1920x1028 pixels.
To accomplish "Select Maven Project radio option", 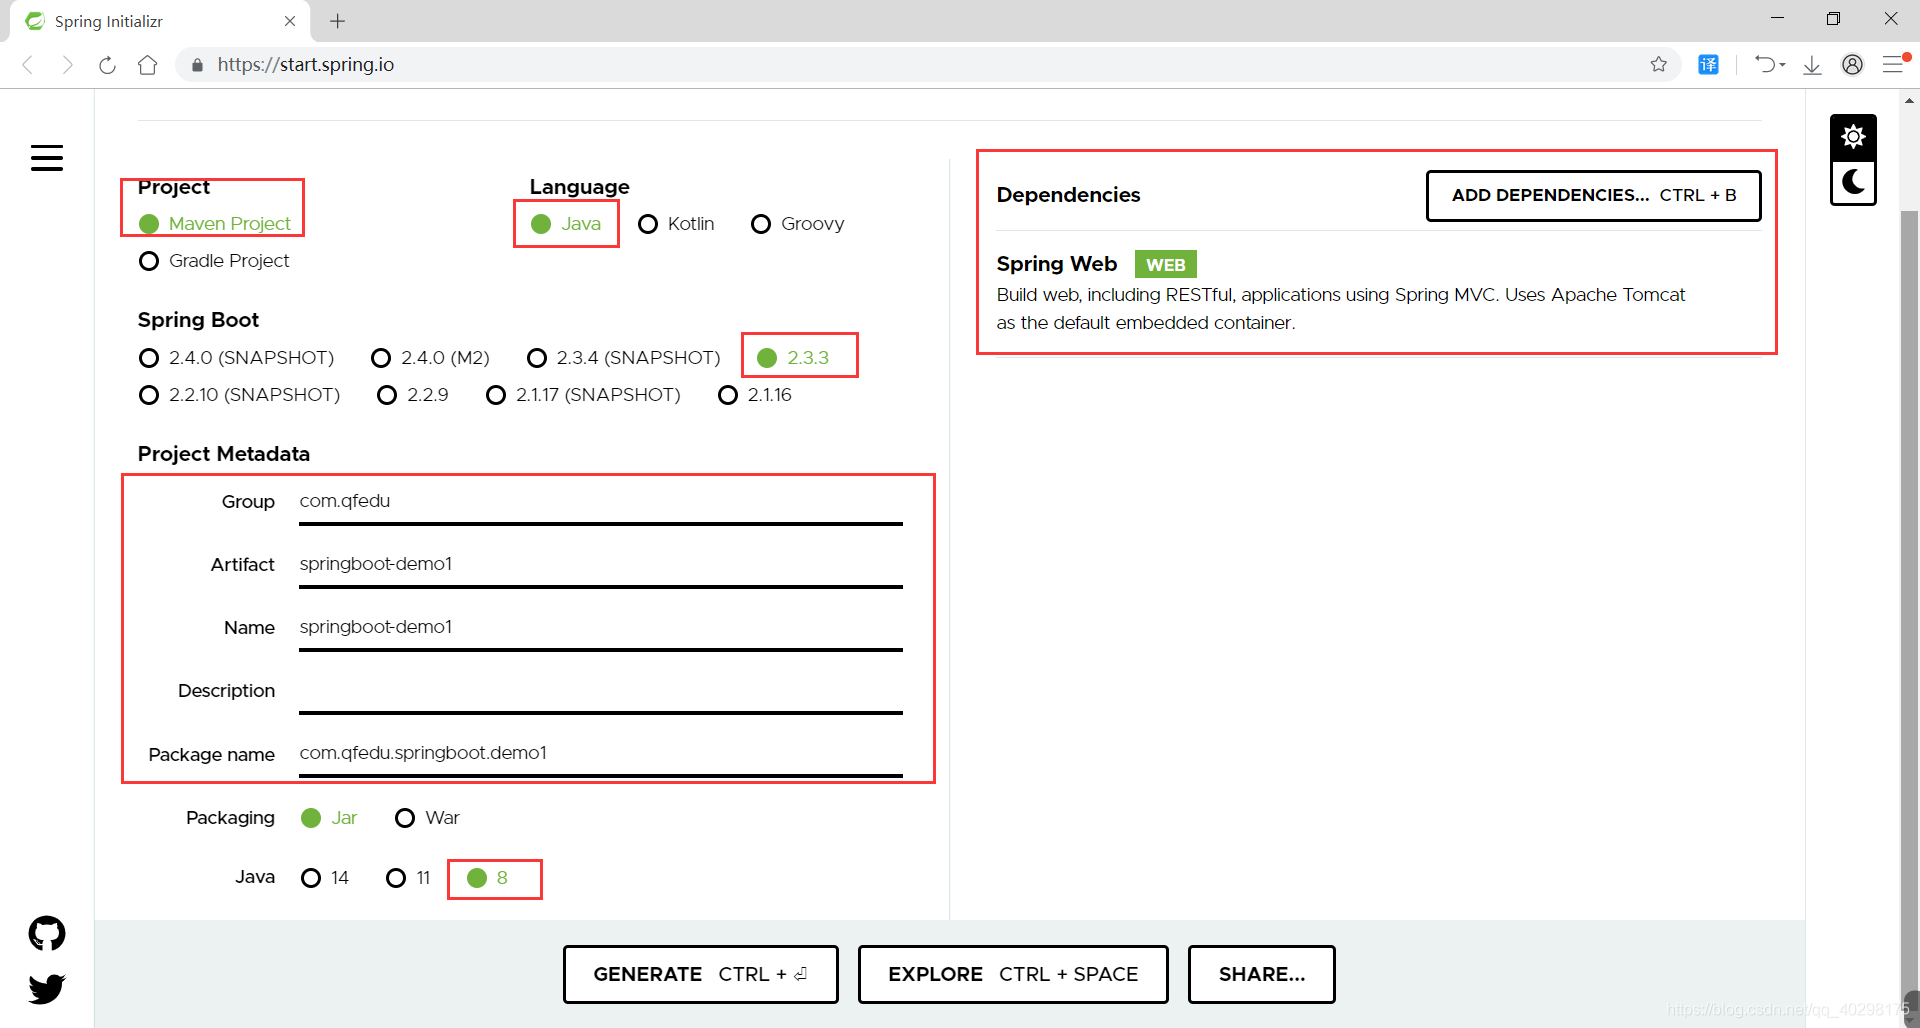I will 215,224.
